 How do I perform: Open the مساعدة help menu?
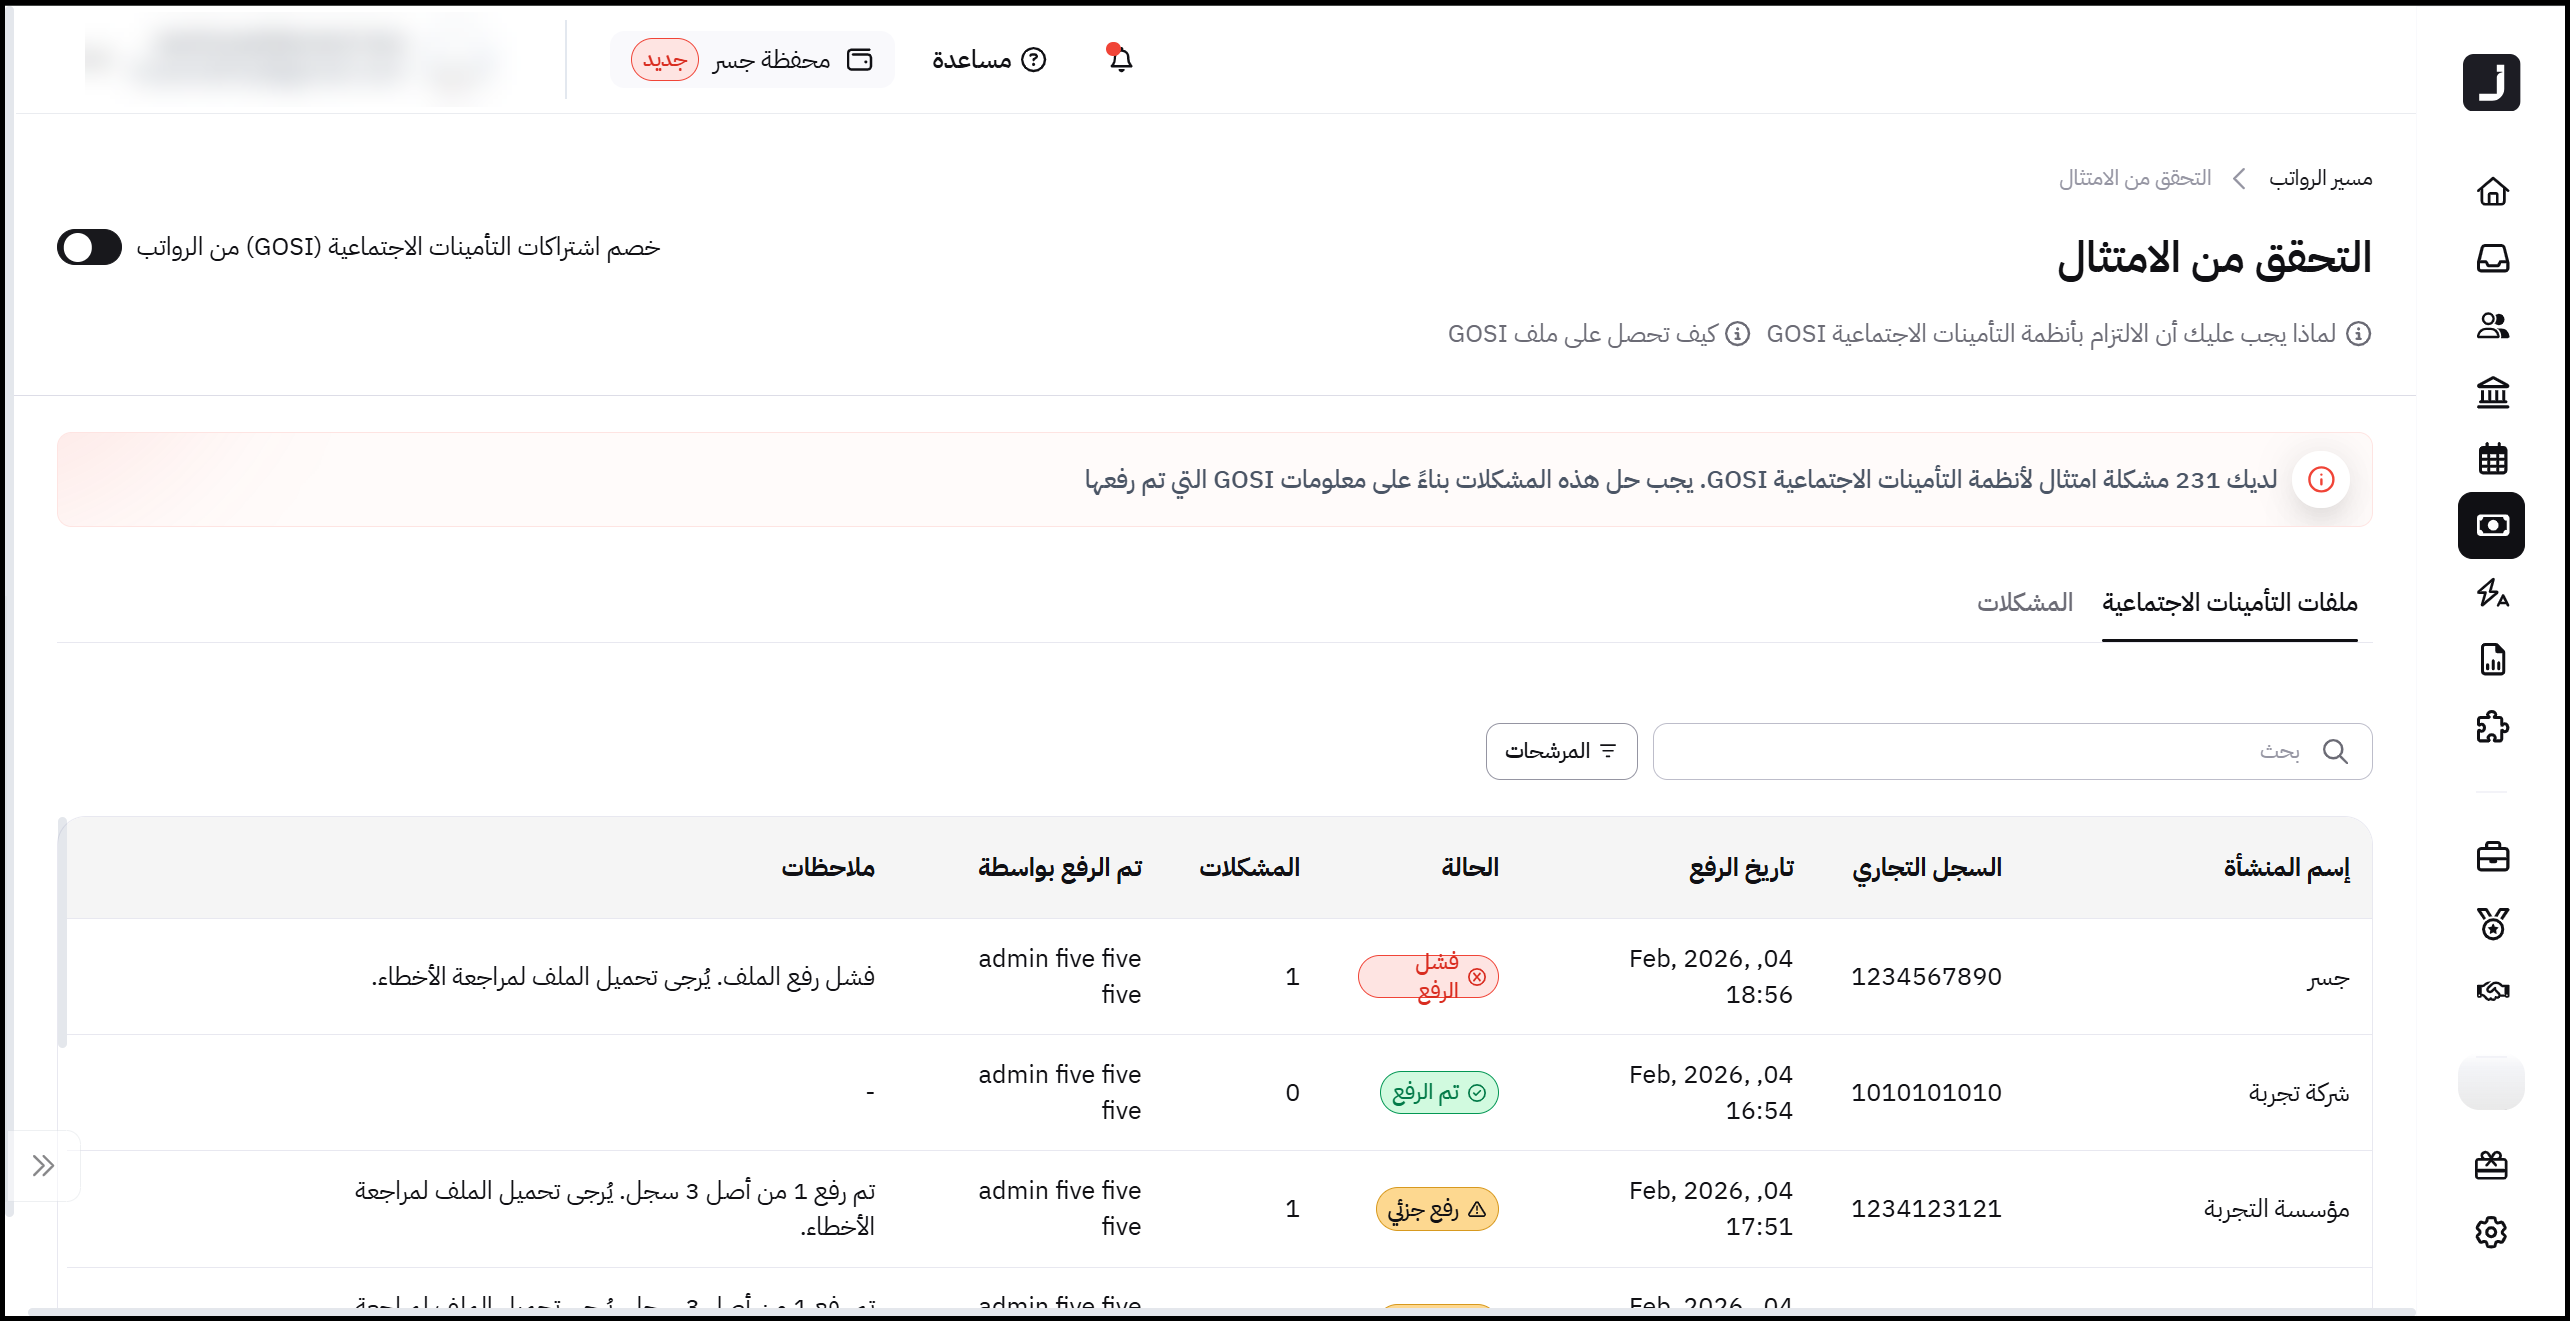tap(988, 60)
